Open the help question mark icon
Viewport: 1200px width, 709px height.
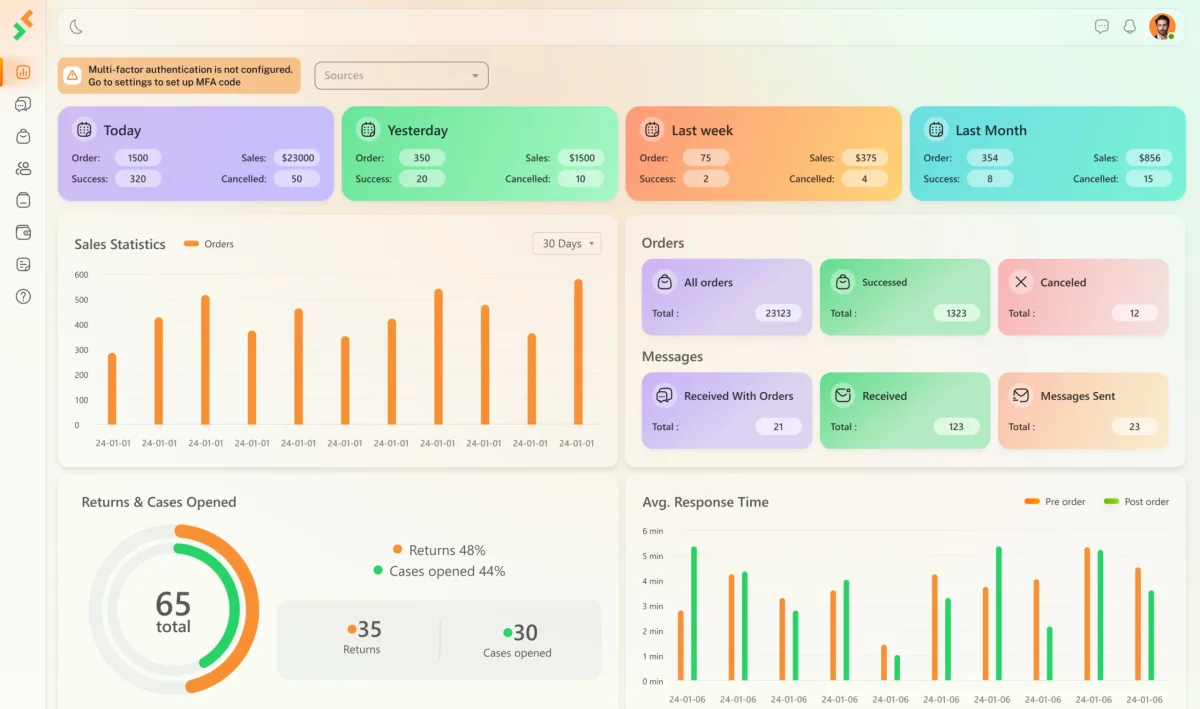[x=23, y=296]
